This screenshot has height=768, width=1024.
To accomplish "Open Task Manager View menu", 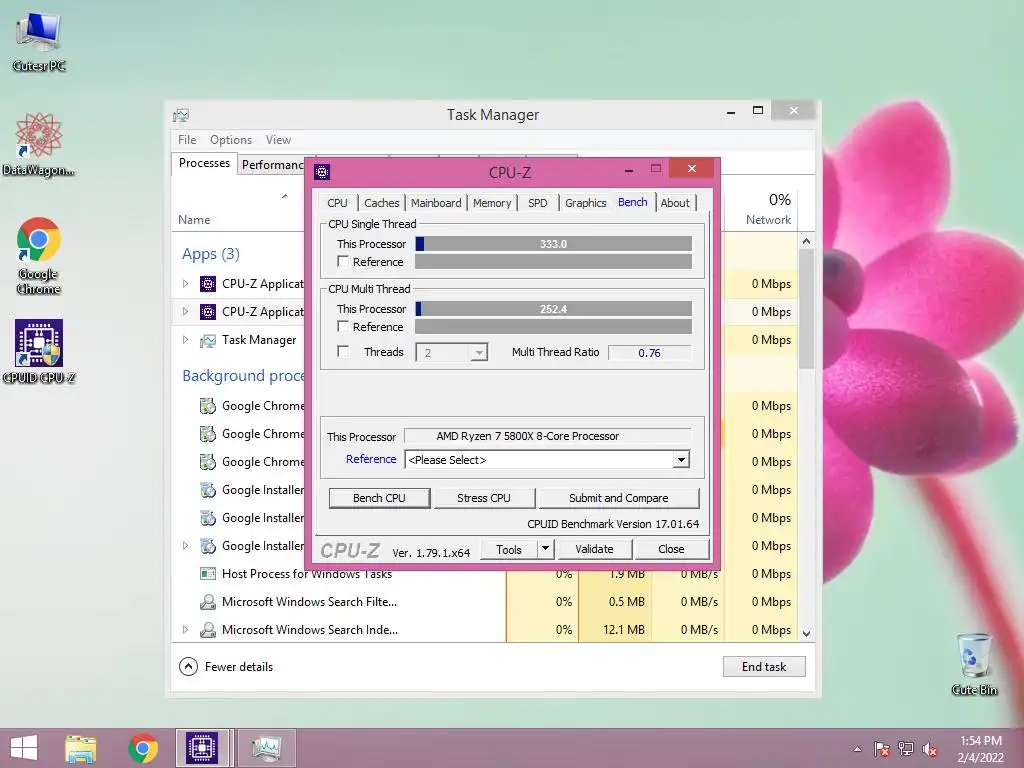I will click(278, 140).
